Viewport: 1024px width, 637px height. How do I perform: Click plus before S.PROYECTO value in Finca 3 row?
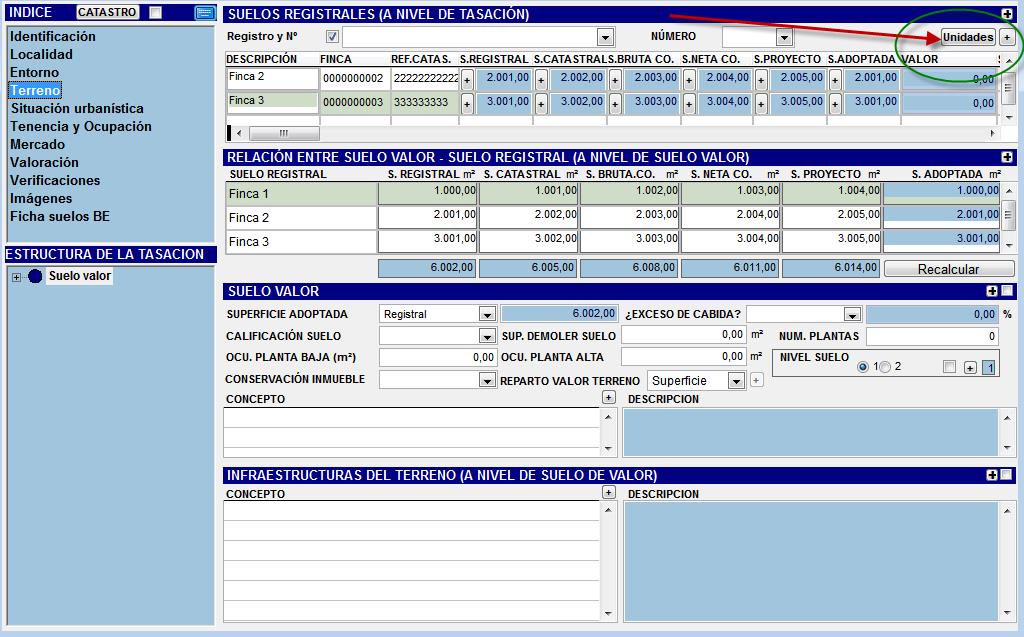tap(761, 104)
